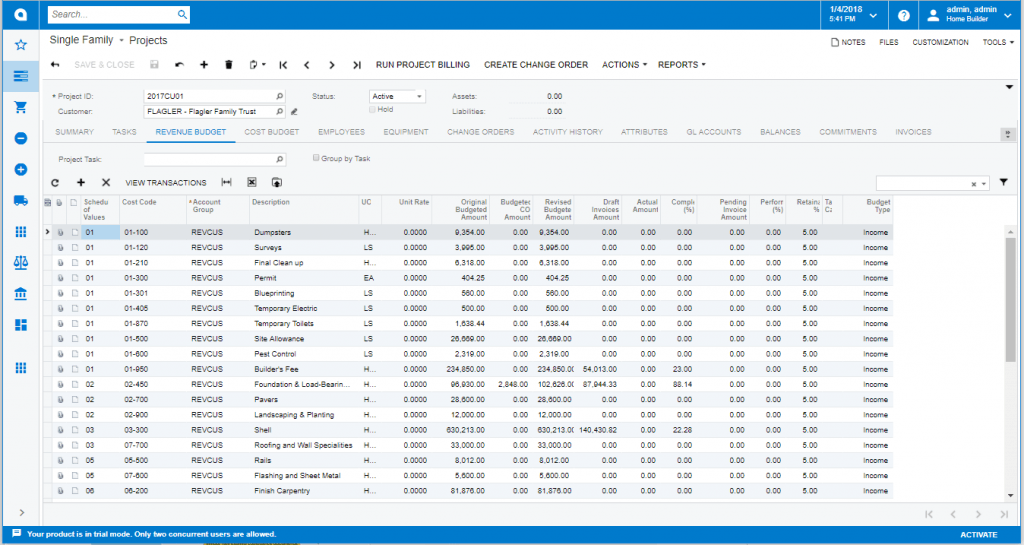1024x545 pixels.
Task: Open Customization menu
Action: [940, 42]
